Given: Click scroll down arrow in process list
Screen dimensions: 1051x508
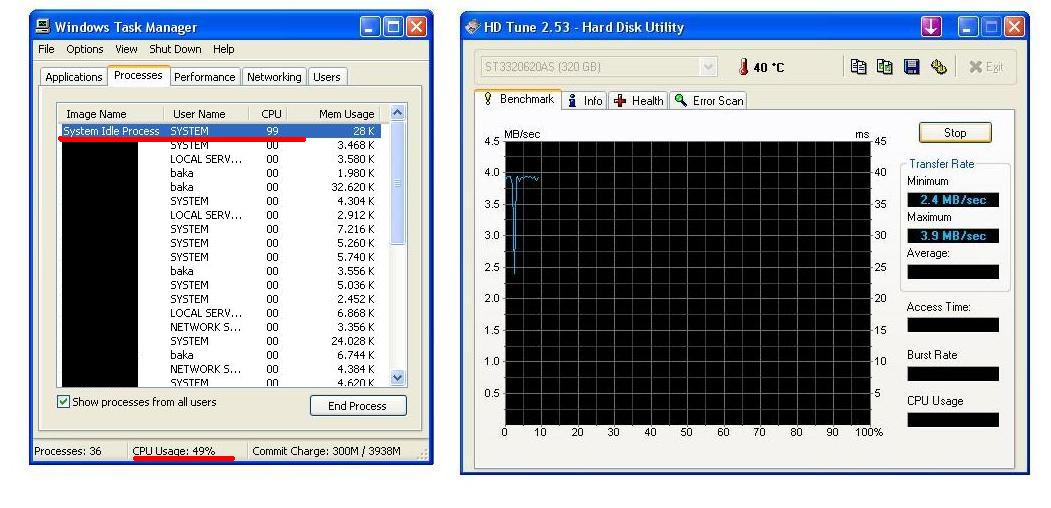Looking at the screenshot, I should pos(397,377).
